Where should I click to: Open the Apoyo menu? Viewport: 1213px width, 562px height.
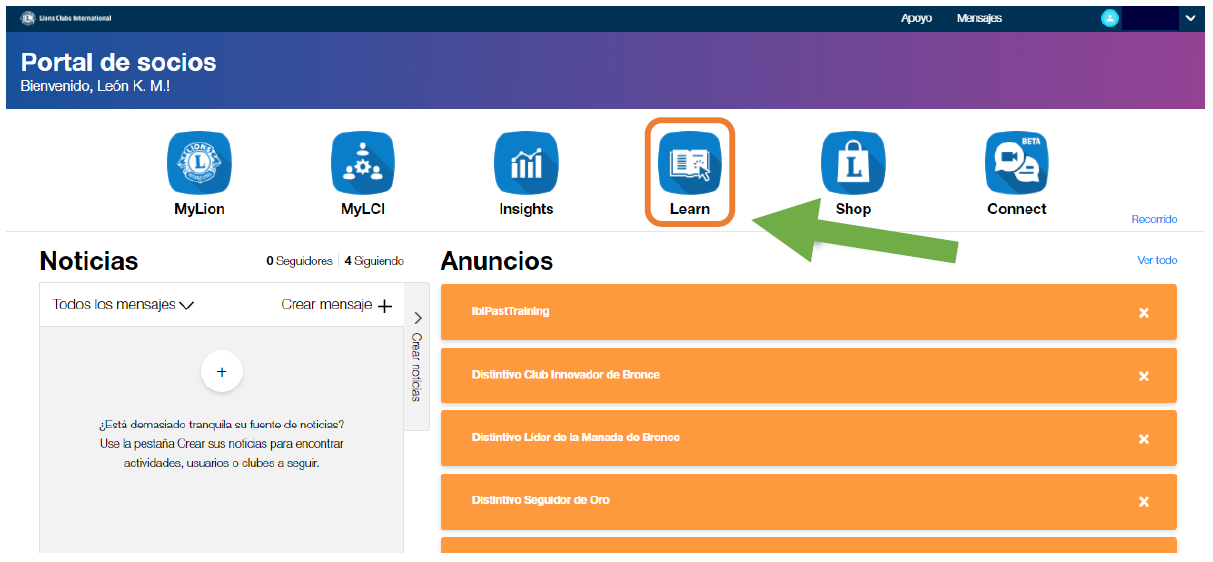[916, 18]
